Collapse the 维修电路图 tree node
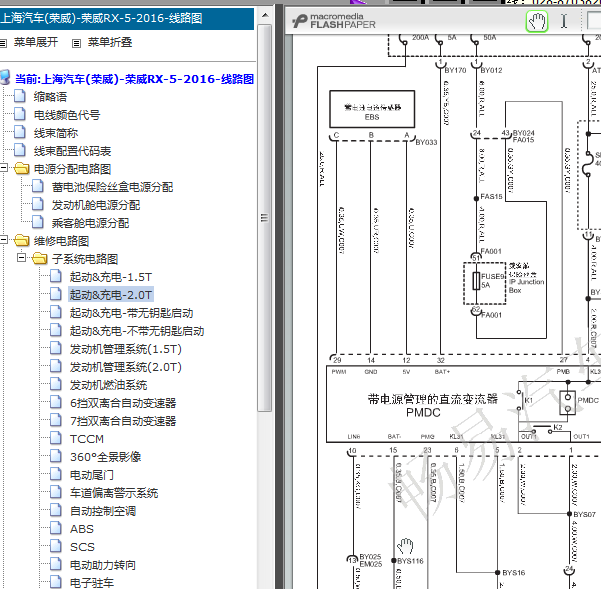Image resolution: width=601 pixels, height=589 pixels. tap(3, 240)
